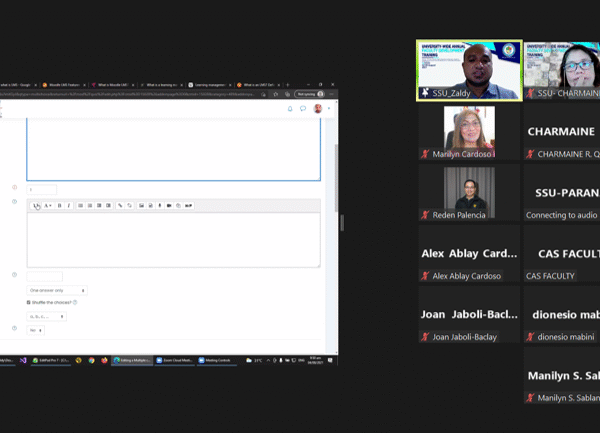The width and height of the screenshot is (600, 433).
Task: Click the outdent icon in editor toolbar
Action: (99, 206)
